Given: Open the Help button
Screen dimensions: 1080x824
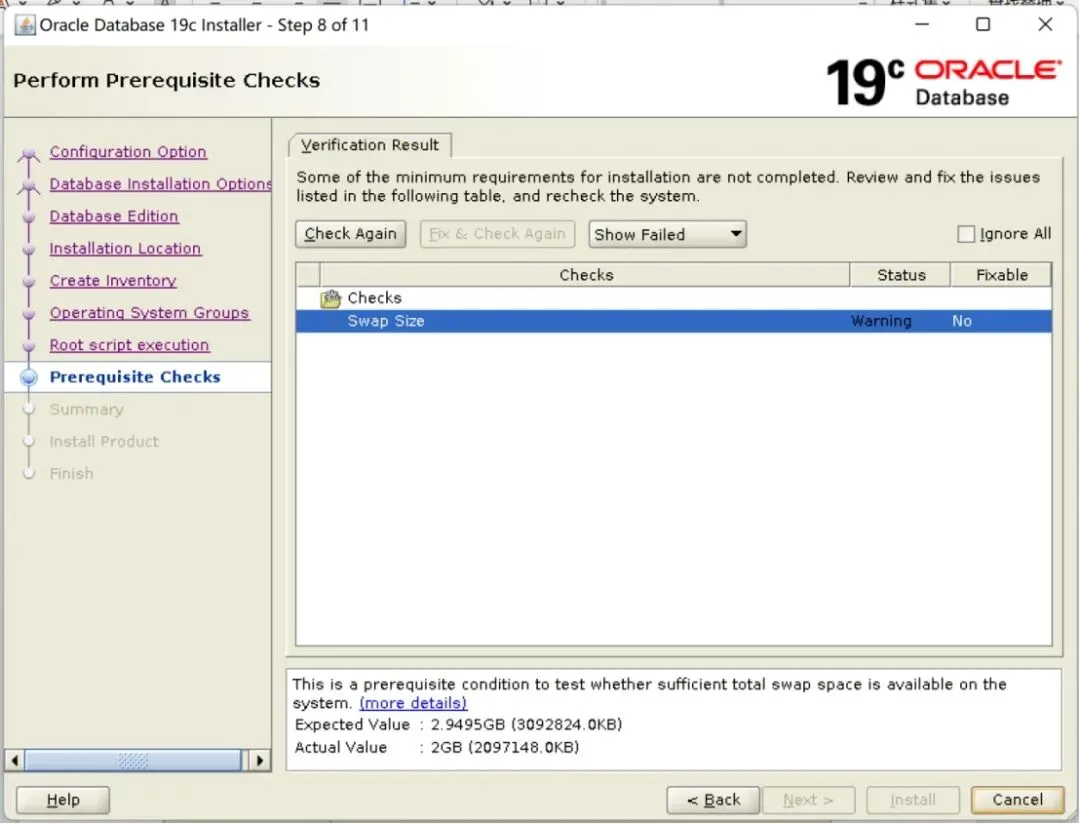Looking at the screenshot, I should pos(63,800).
